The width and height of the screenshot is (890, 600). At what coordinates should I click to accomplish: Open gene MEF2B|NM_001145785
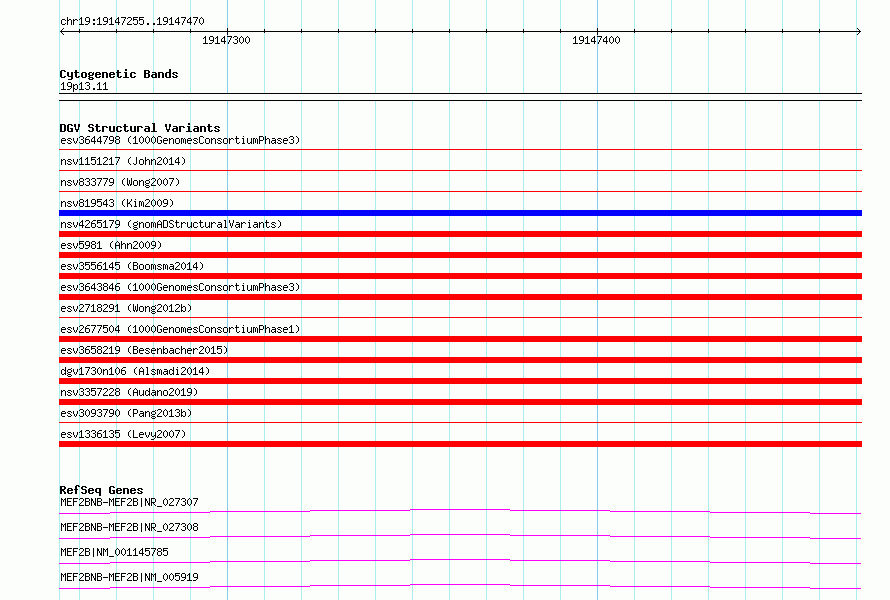coord(114,552)
